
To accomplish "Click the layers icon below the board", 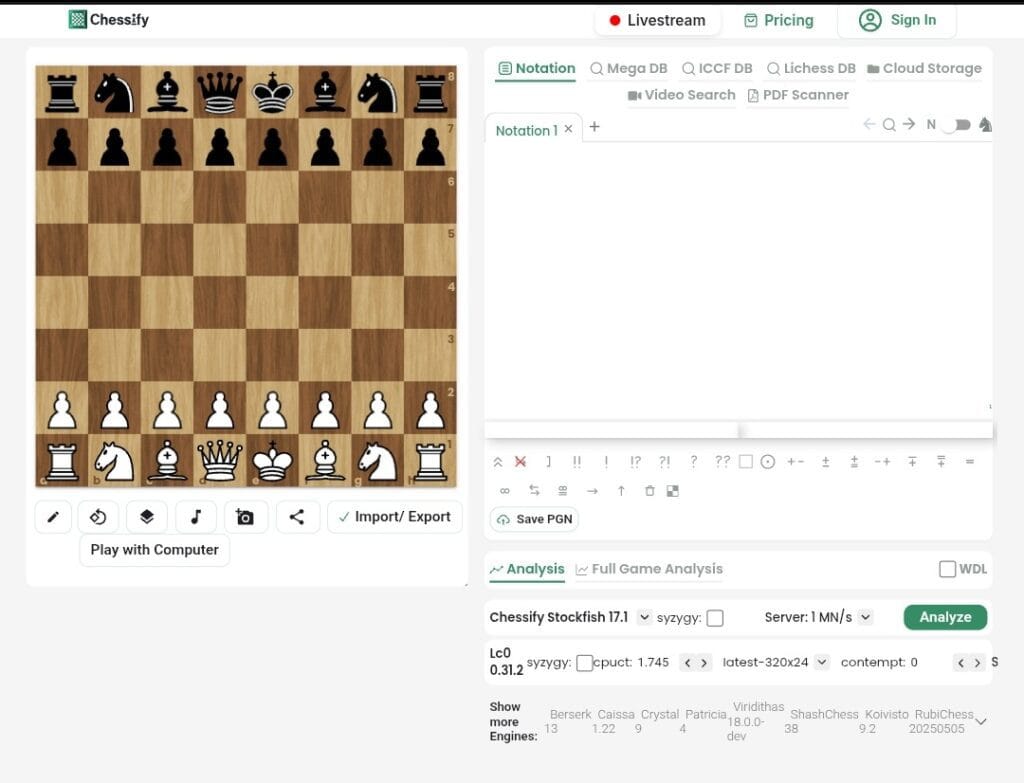I will pos(147,517).
